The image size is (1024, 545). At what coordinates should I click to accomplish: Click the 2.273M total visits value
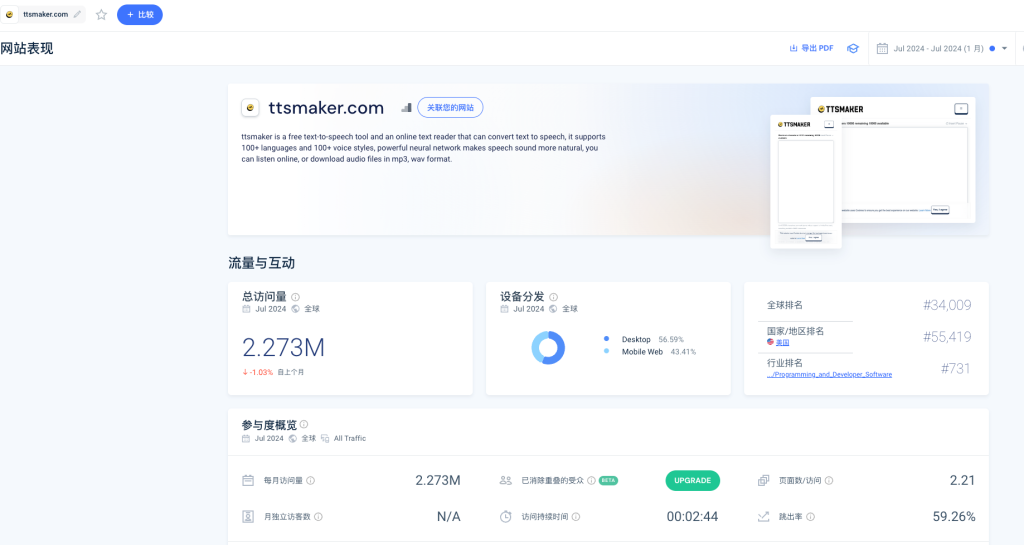[283, 348]
